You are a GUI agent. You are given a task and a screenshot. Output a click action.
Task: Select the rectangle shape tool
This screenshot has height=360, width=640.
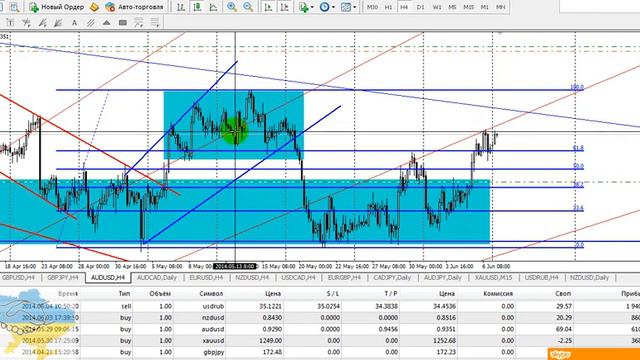pos(122,23)
